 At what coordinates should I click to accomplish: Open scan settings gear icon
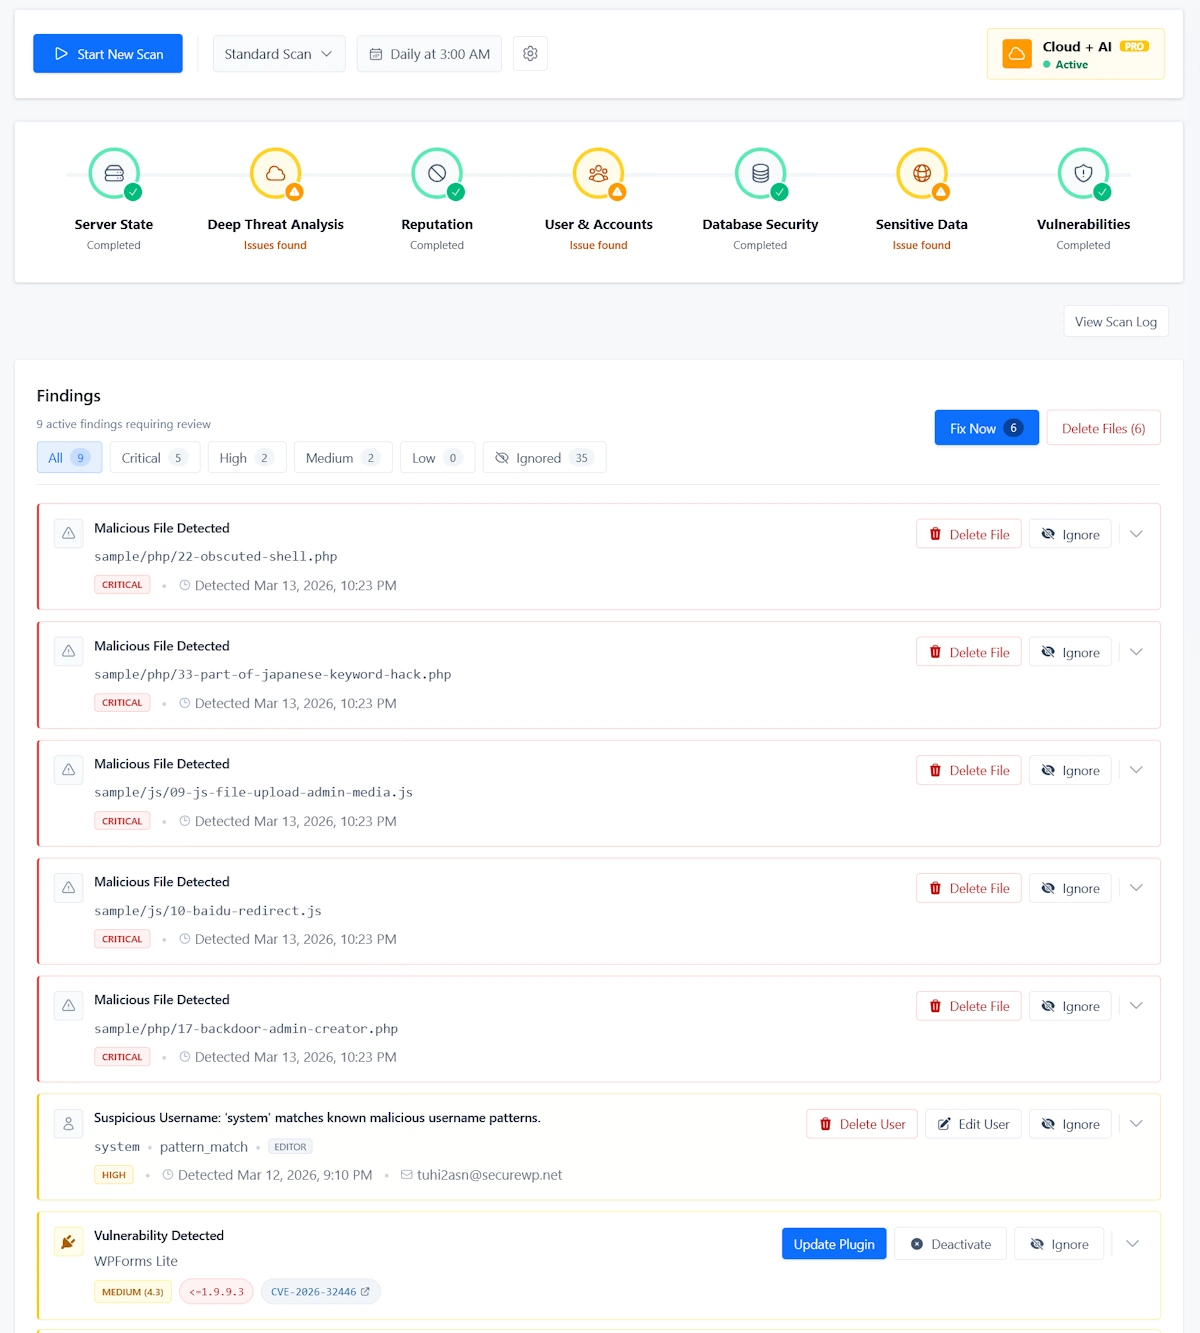click(x=530, y=54)
